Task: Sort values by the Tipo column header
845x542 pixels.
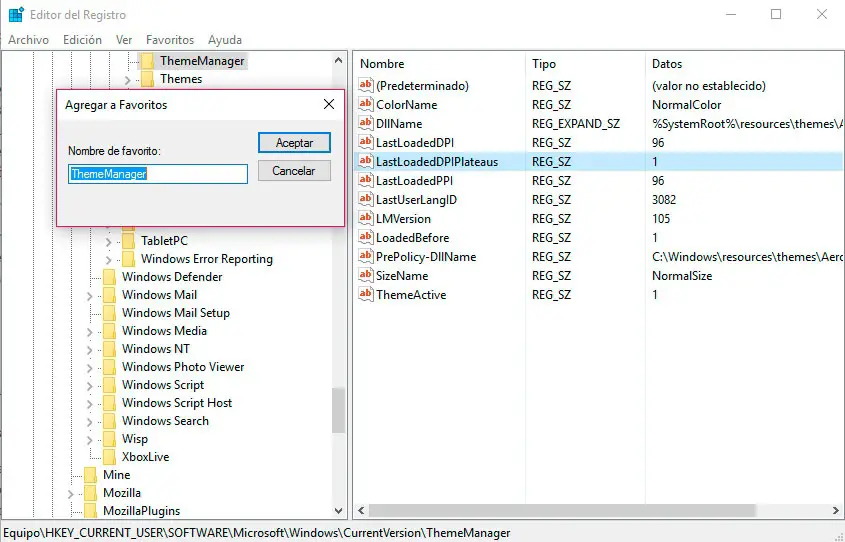Action: (585, 64)
